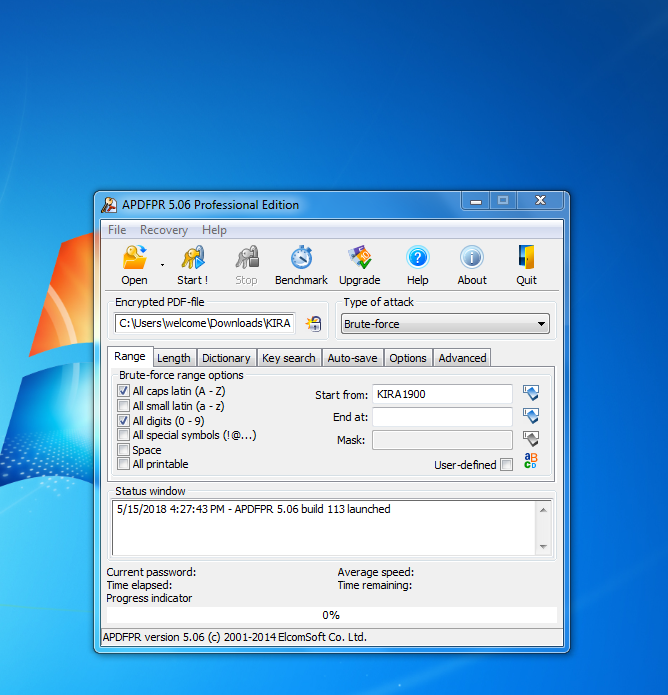Run the Benchmark speed test
The height and width of the screenshot is (695, 668).
[301, 265]
